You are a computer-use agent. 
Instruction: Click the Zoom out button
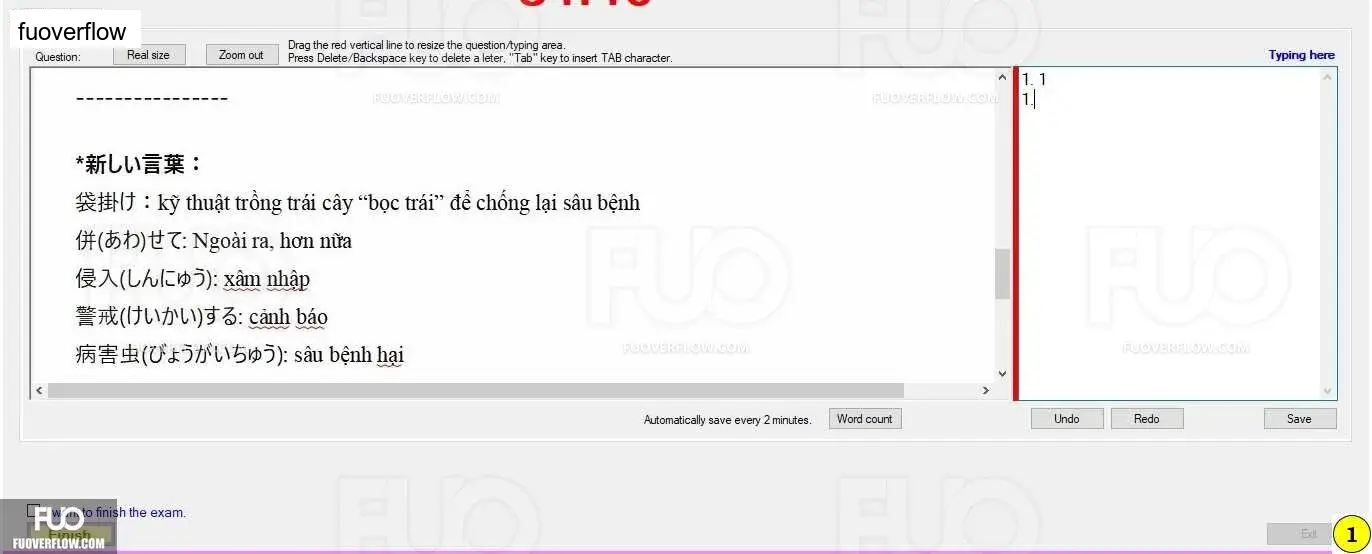pyautogui.click(x=242, y=55)
